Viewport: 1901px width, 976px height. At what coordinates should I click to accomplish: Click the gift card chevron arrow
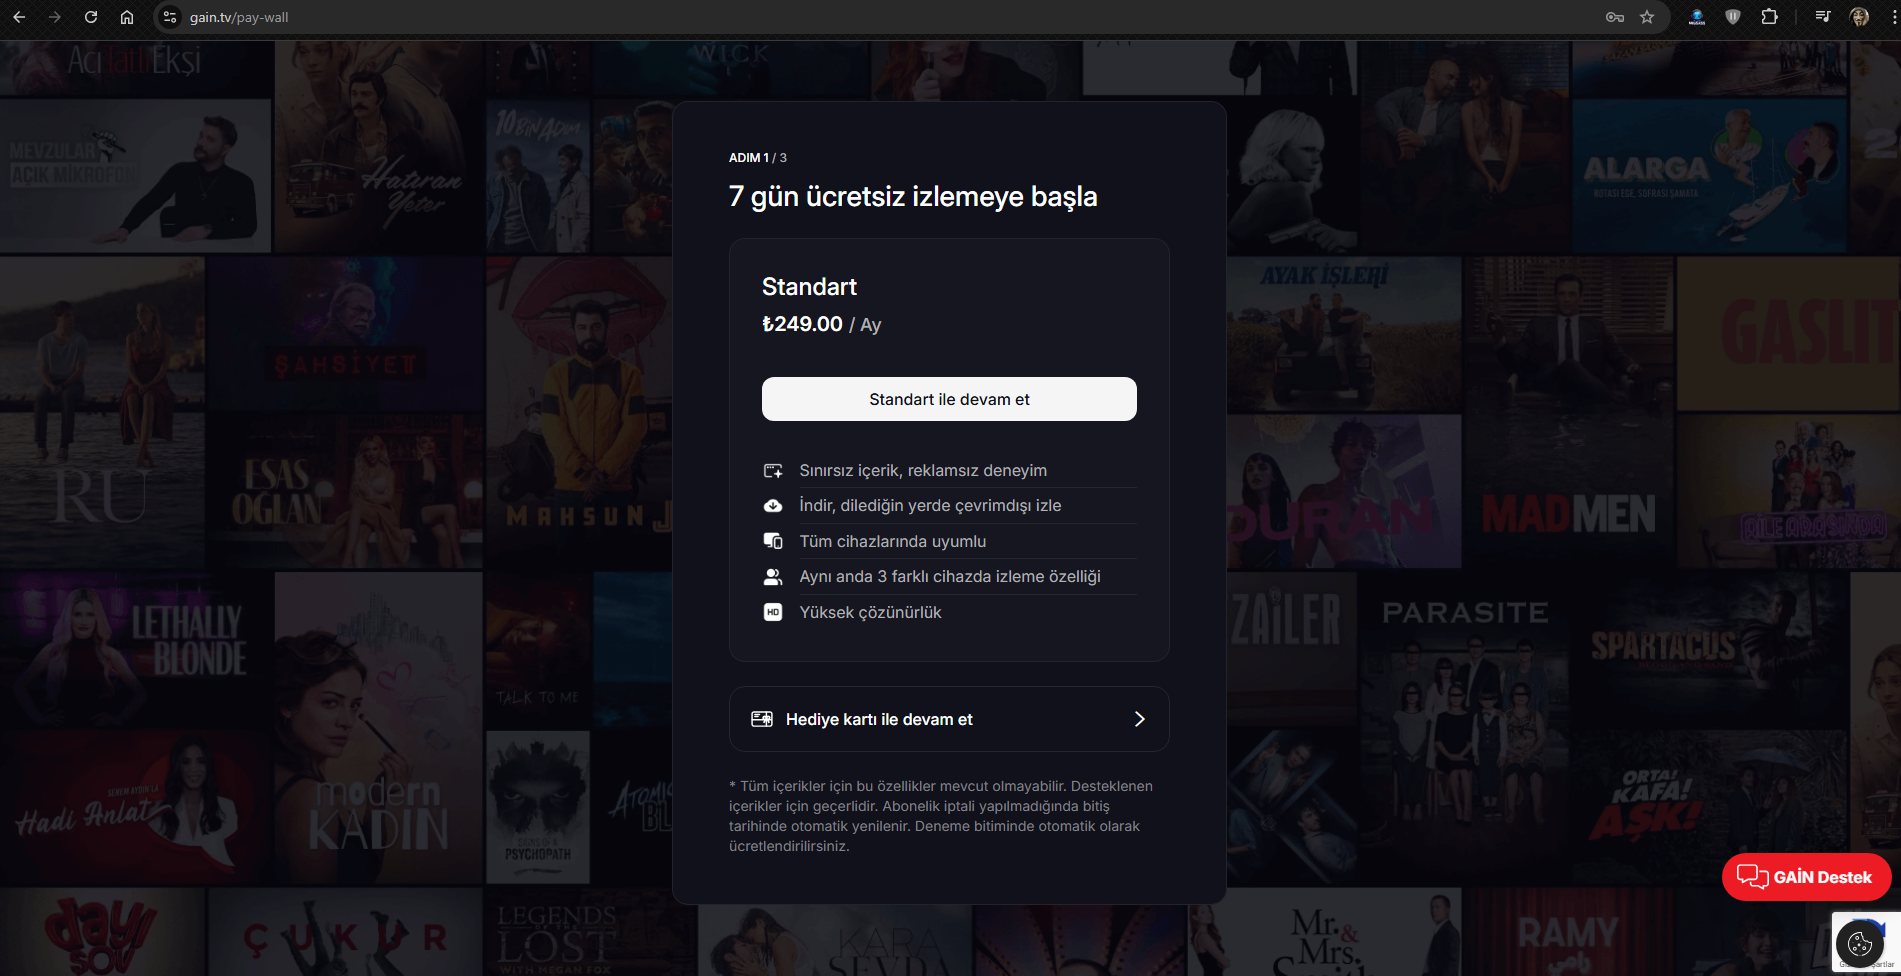1139,719
